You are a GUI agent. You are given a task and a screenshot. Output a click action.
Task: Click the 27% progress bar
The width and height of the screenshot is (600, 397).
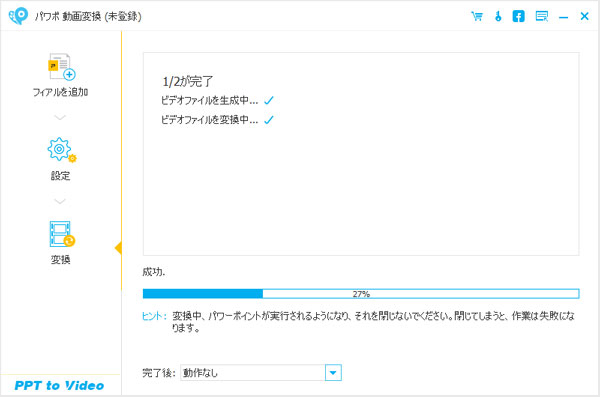click(361, 294)
